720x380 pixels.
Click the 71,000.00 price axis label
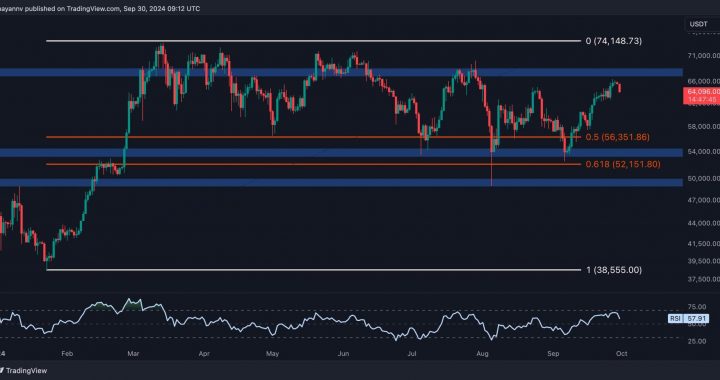pos(703,56)
